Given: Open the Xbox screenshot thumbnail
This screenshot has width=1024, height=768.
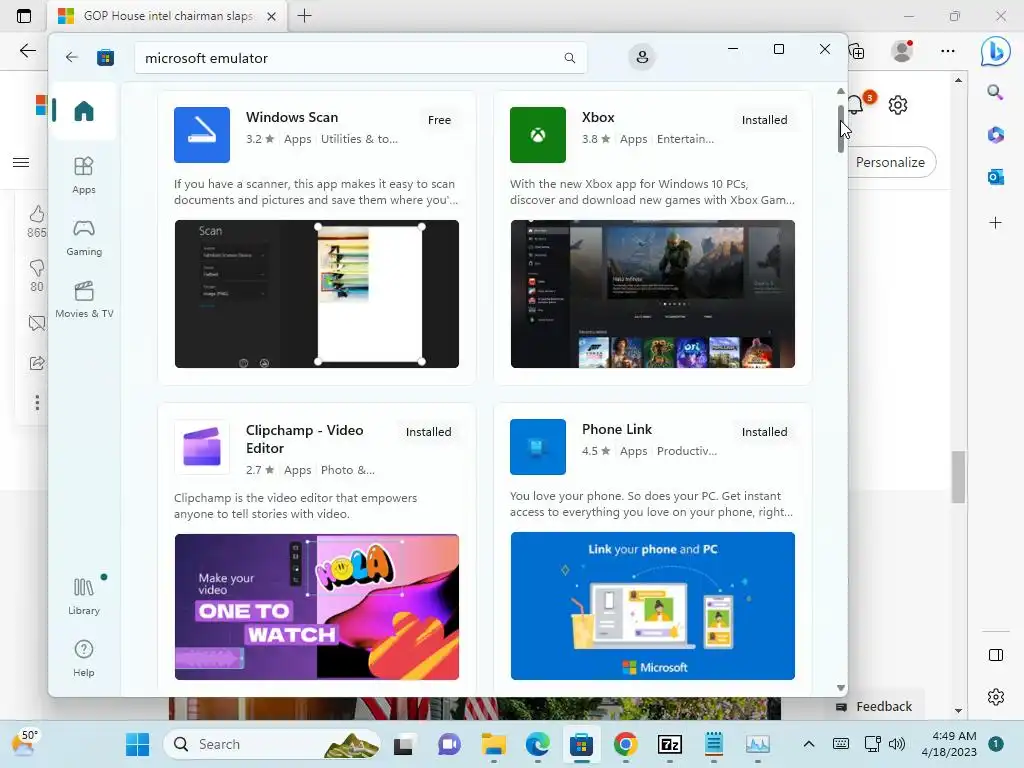Looking at the screenshot, I should tap(652, 294).
